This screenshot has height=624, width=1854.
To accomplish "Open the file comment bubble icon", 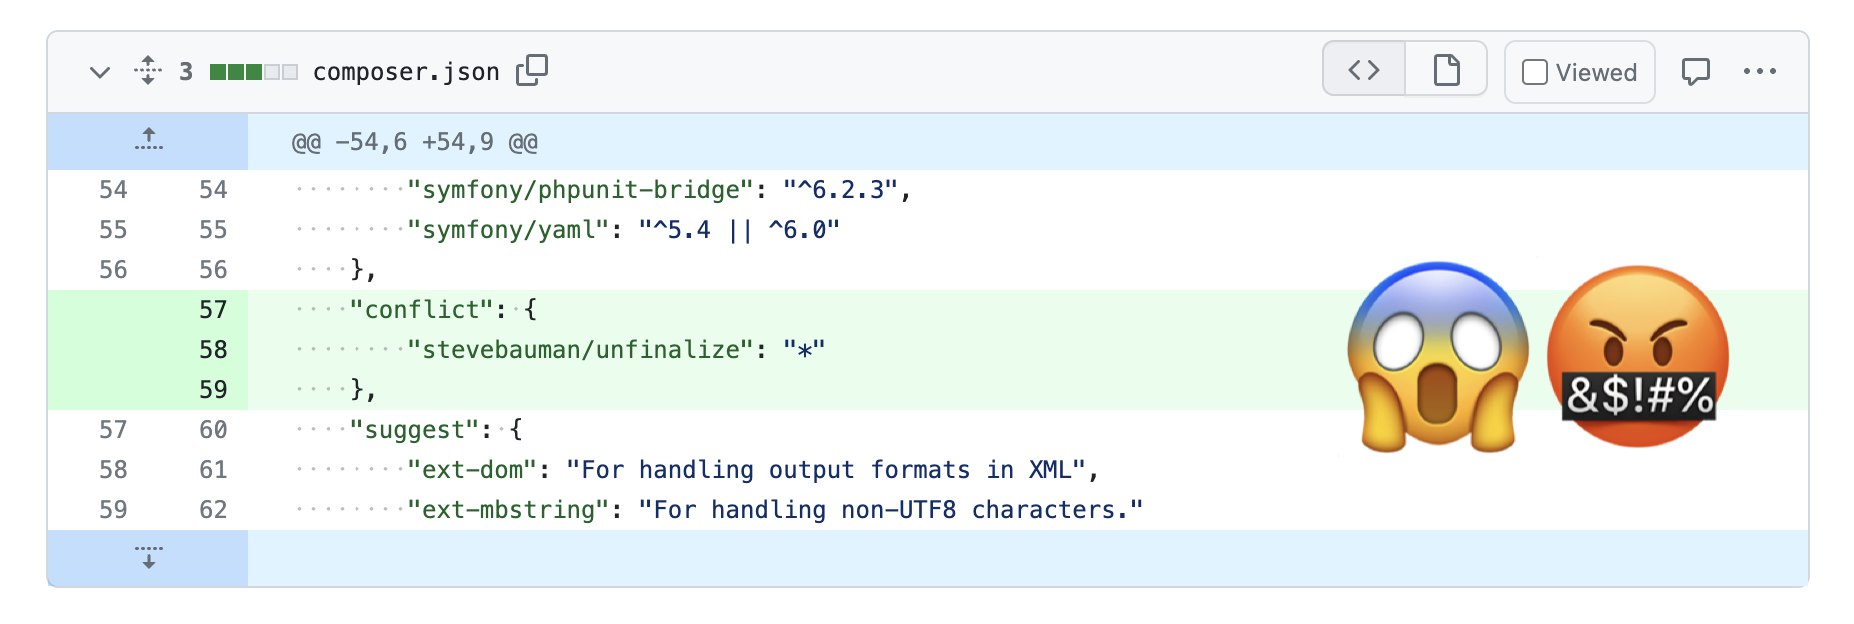I will (1696, 71).
